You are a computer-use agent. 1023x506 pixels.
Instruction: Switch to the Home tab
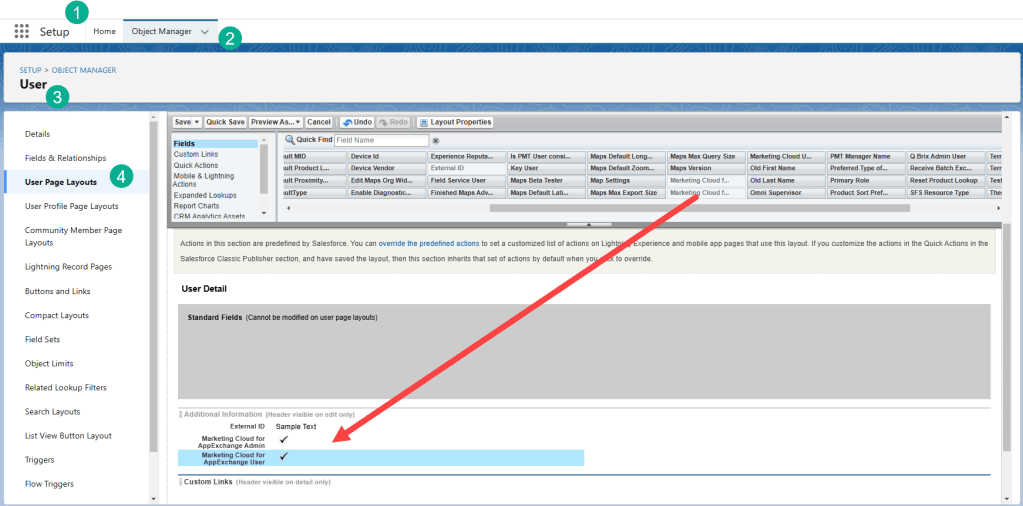105,32
